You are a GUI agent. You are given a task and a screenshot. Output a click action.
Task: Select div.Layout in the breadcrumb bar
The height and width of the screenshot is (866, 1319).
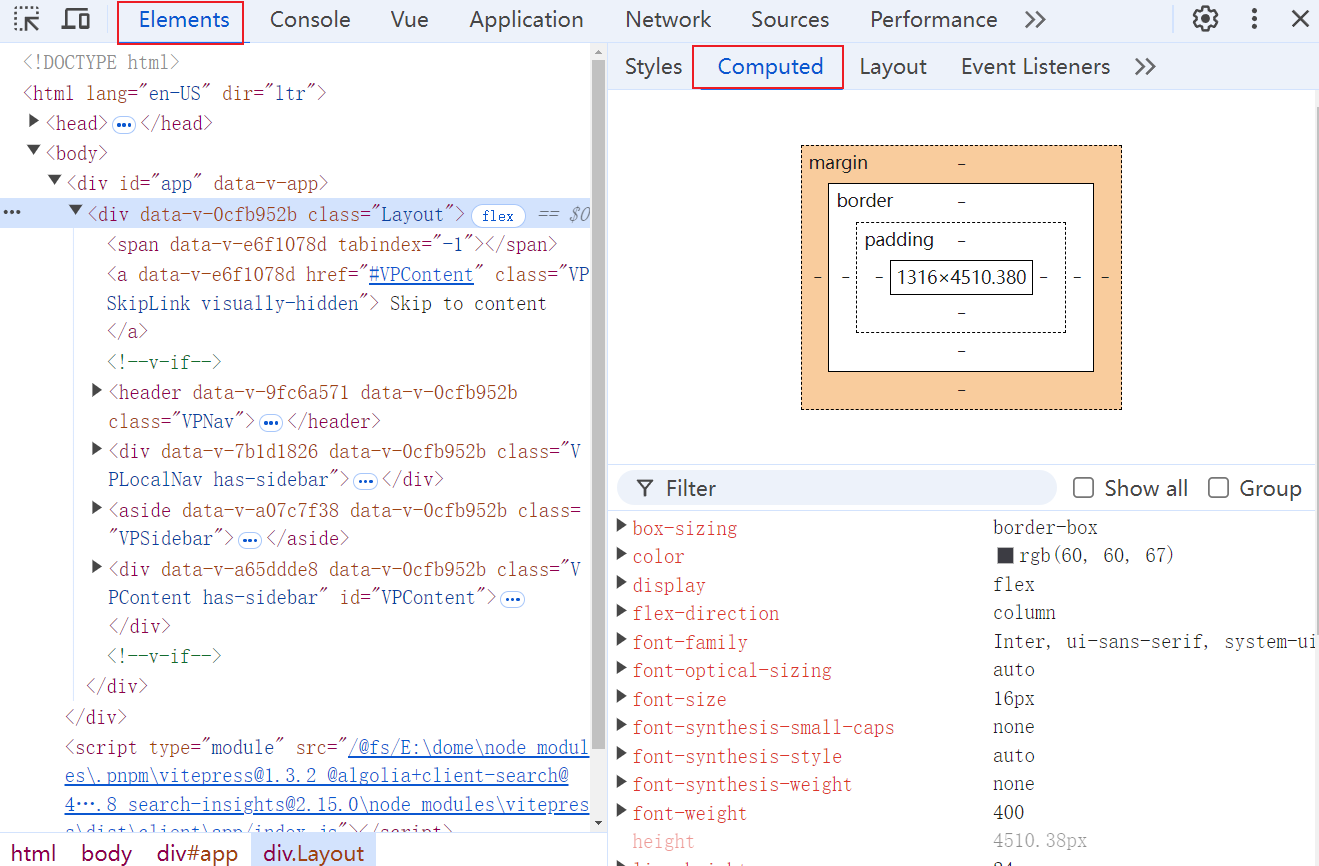(x=314, y=853)
